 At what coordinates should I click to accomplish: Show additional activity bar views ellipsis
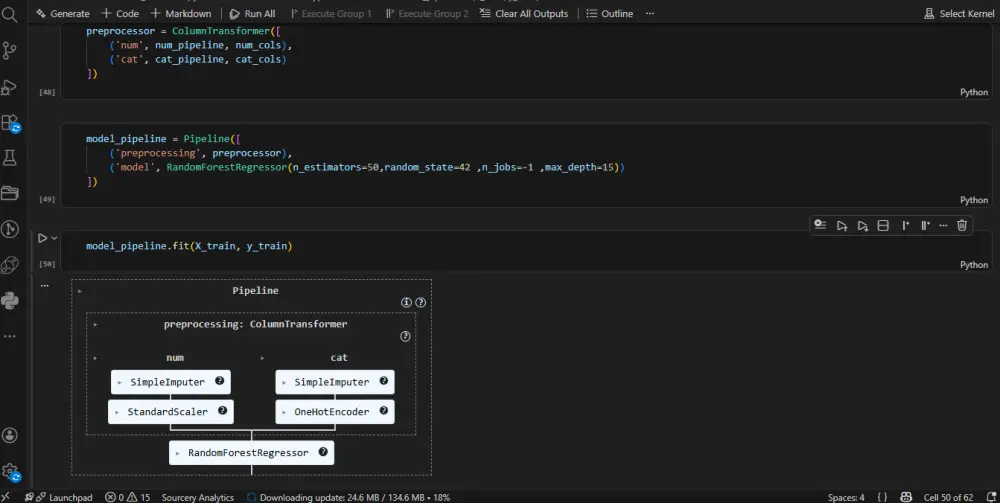[10, 336]
